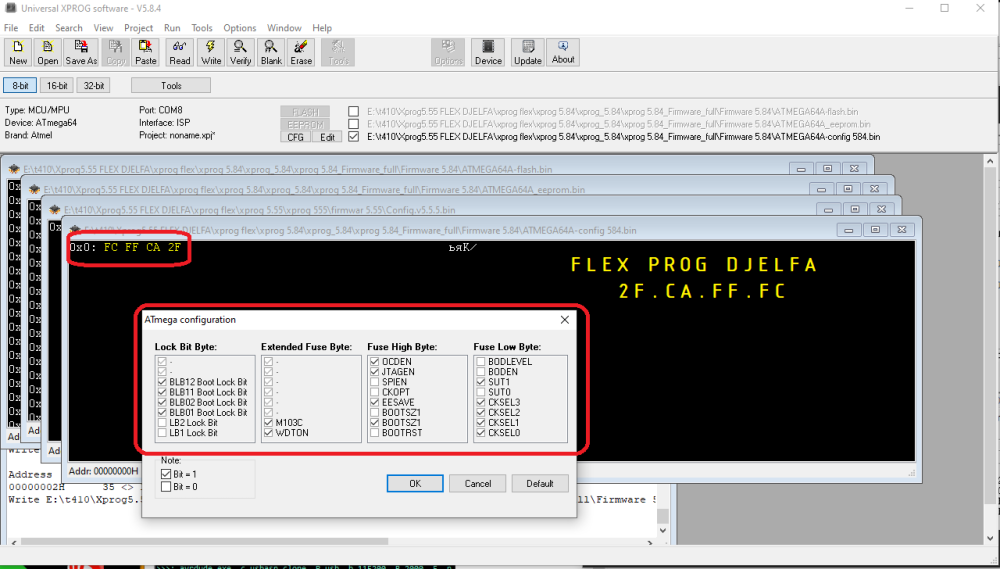
Task: Click the CFG button
Action: click(295, 137)
